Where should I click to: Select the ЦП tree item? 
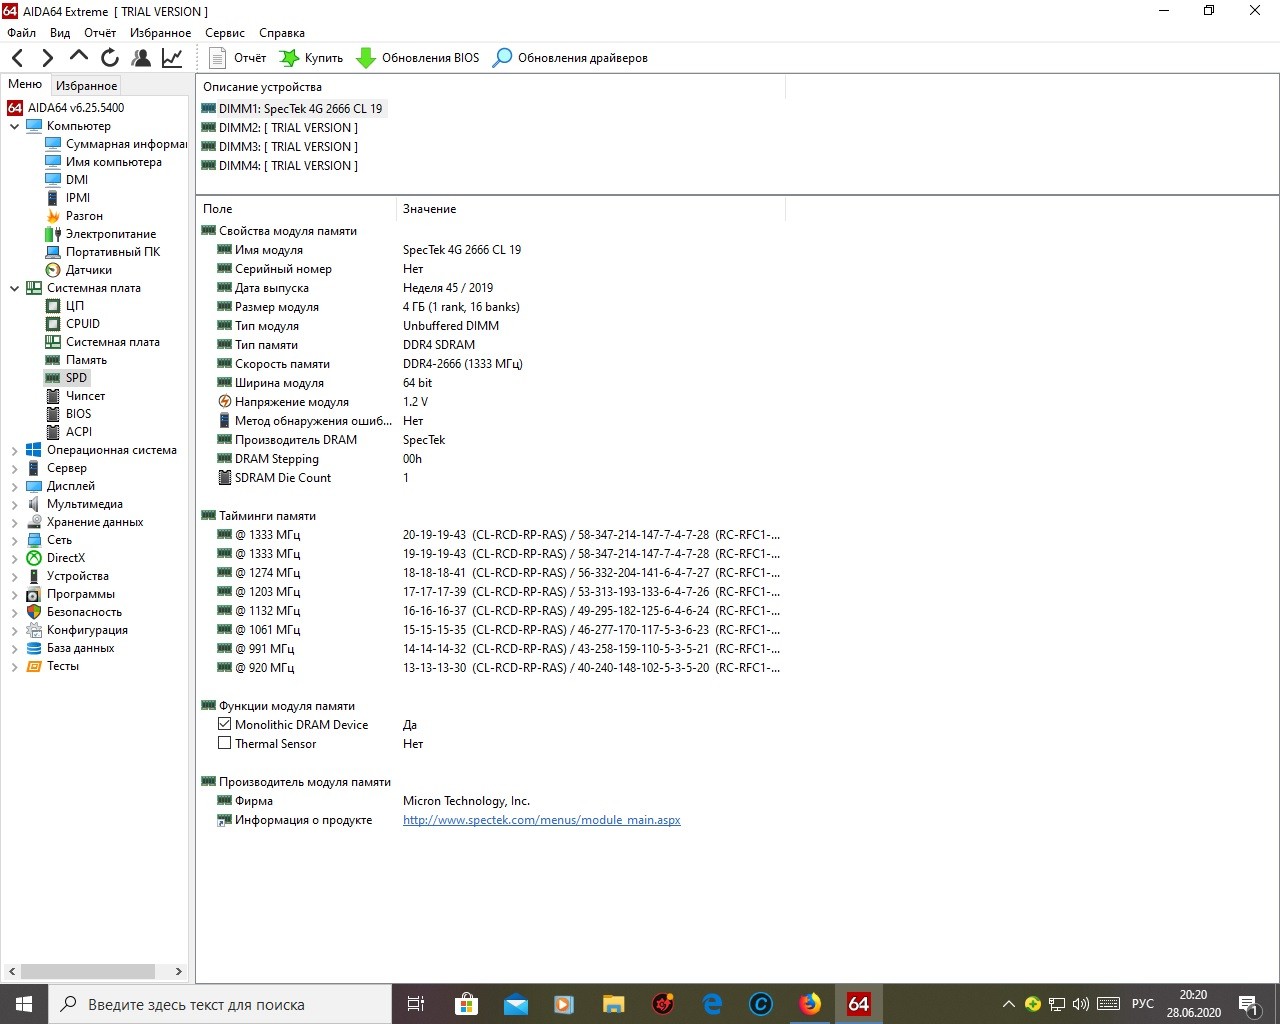click(x=65, y=306)
